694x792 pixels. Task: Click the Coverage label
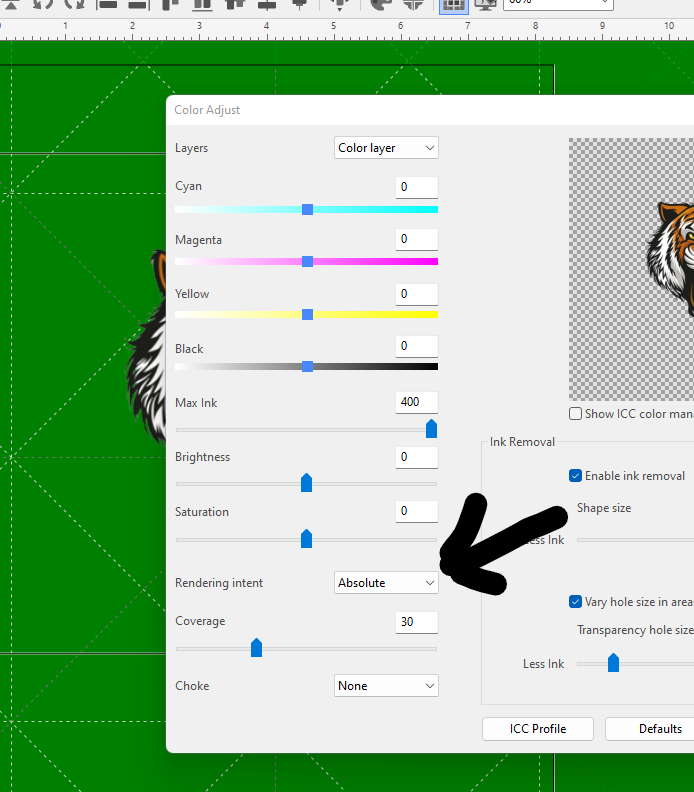(200, 621)
